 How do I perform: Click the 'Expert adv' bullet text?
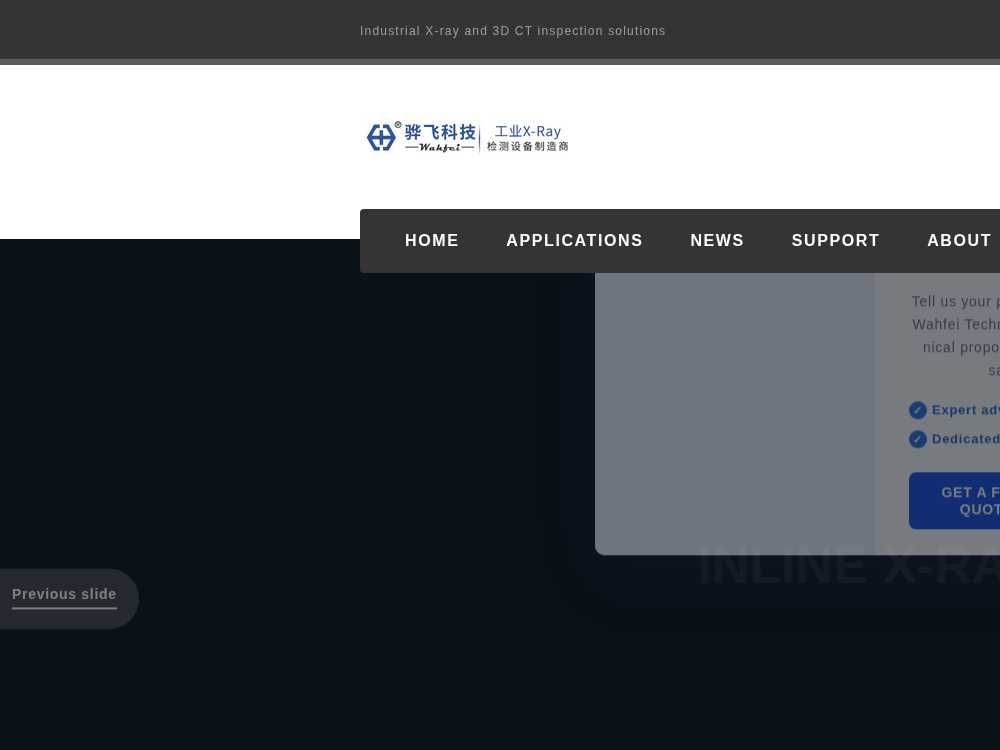tap(966, 410)
